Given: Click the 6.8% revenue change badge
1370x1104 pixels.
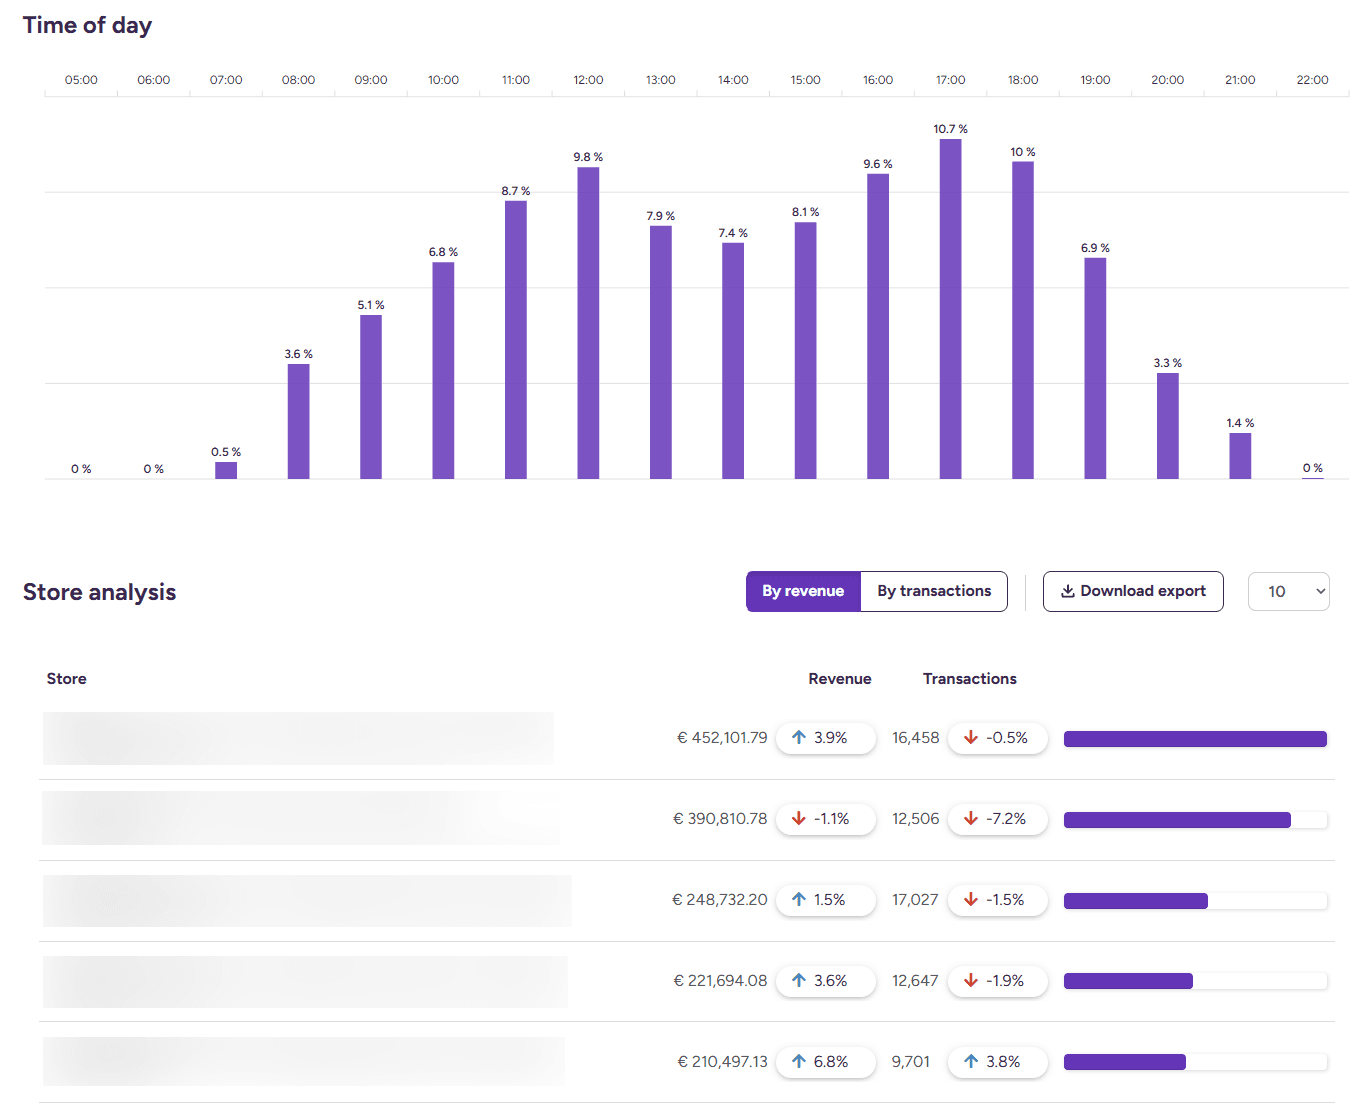Looking at the screenshot, I should pyautogui.click(x=826, y=1062).
